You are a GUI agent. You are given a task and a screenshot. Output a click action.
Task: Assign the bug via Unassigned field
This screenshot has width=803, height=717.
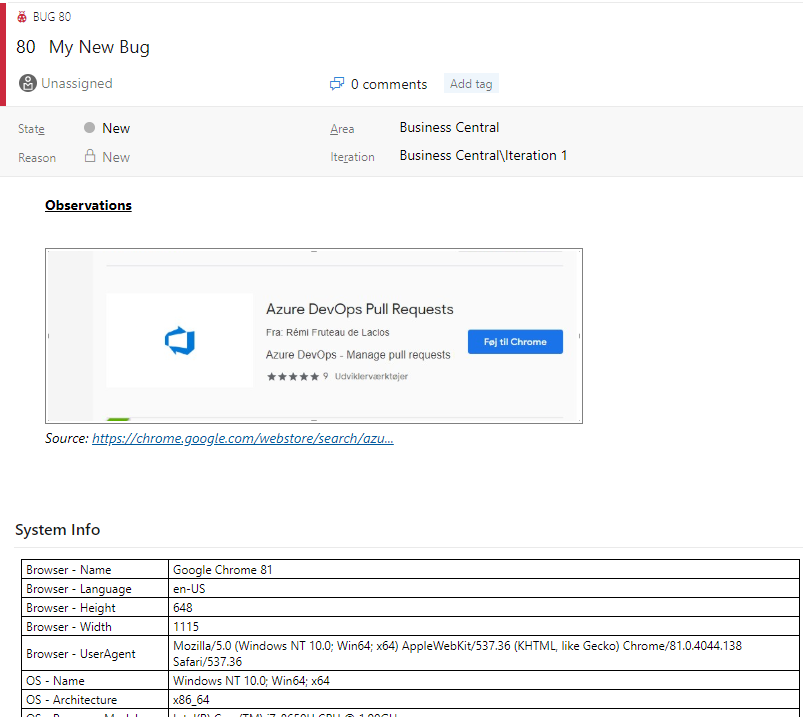pos(77,83)
